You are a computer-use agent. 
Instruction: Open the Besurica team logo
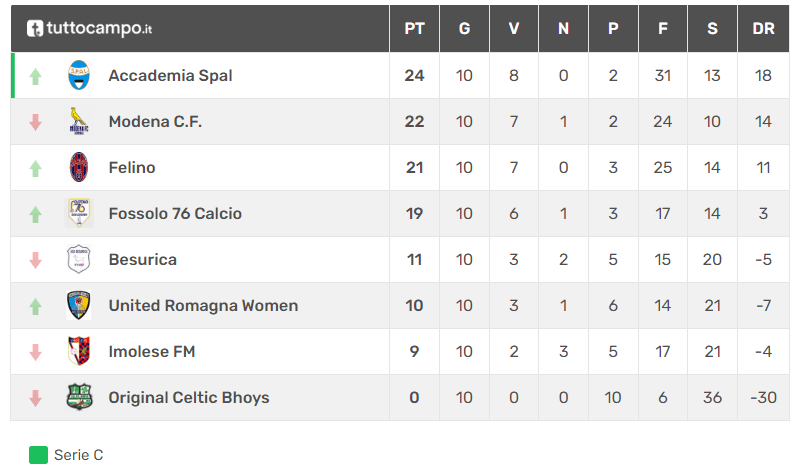point(79,259)
